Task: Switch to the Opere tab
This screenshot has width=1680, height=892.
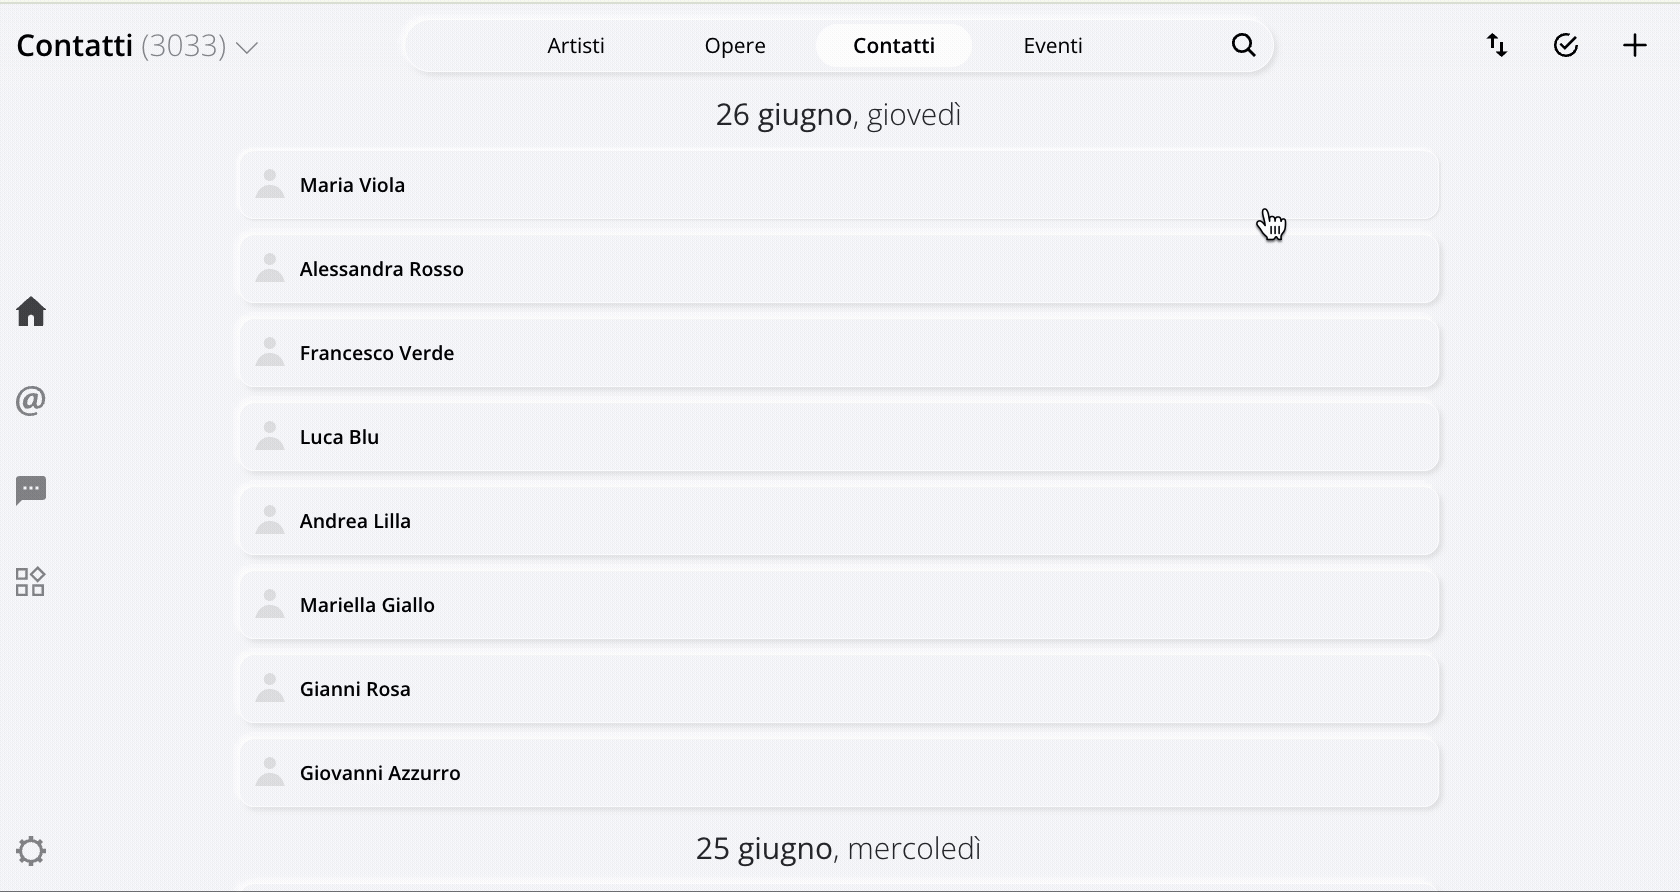Action: pyautogui.click(x=735, y=46)
